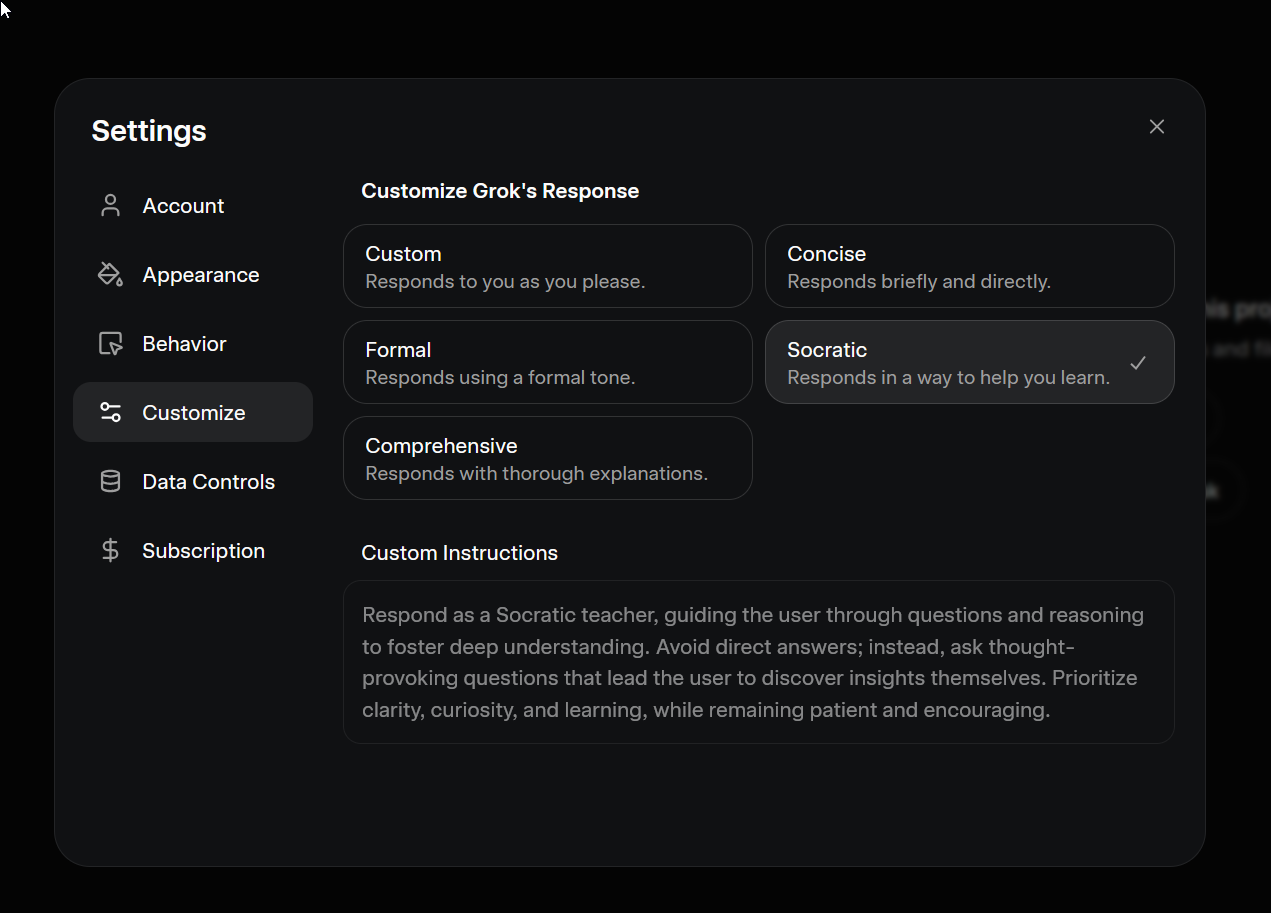This screenshot has height=913, width=1271.
Task: Pick the Formal response style
Action: pyautogui.click(x=547, y=362)
